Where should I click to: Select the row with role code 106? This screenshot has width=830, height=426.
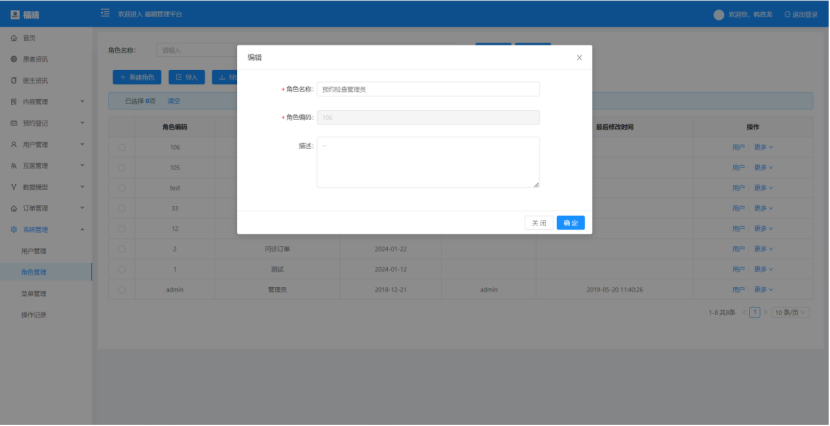pyautogui.click(x=122, y=147)
